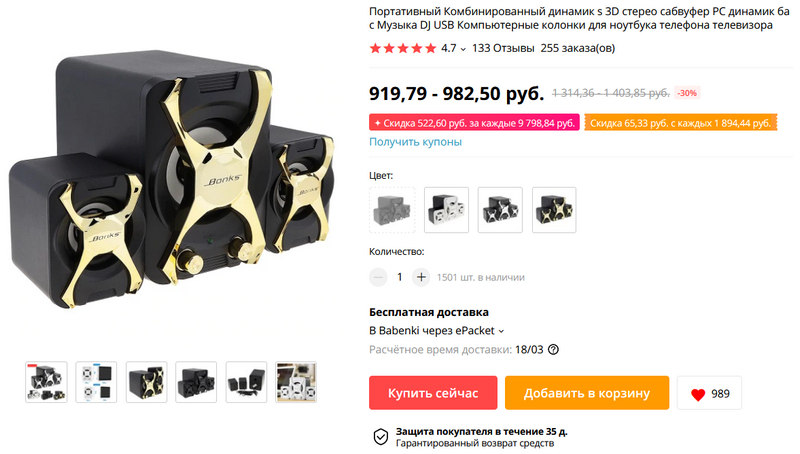Increase quantity with the plus button
Screen dimensions: 800x454
click(x=421, y=277)
